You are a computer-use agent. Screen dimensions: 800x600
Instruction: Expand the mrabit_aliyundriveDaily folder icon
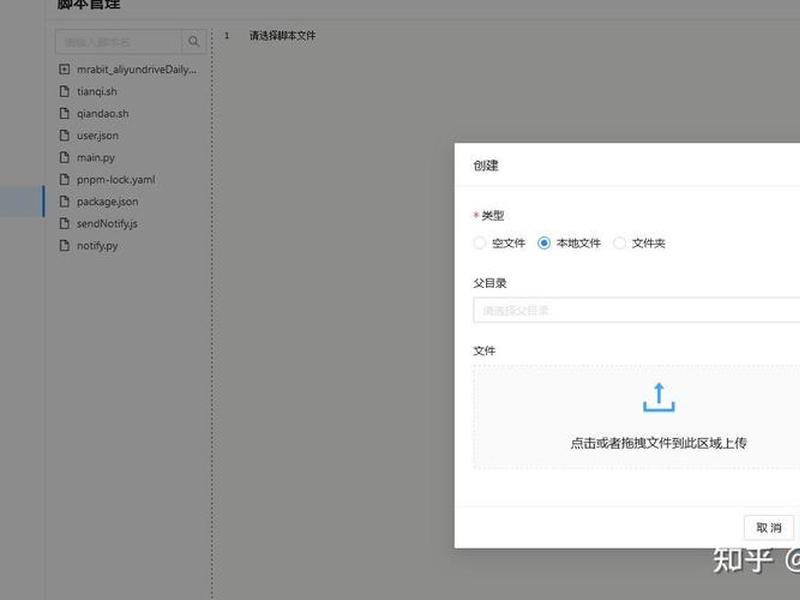[64, 69]
